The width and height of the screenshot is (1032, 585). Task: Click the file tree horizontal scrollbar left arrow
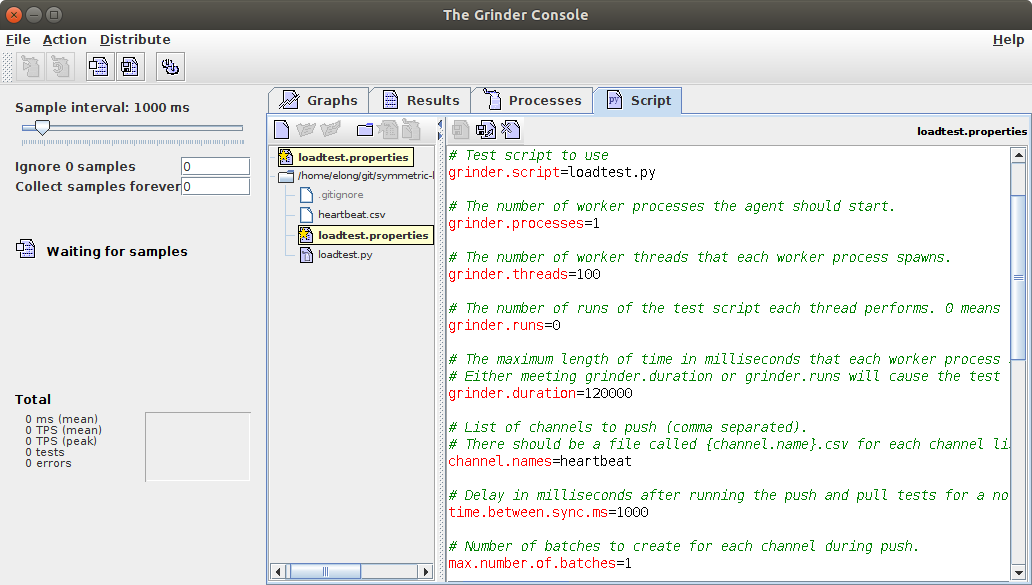[278, 571]
